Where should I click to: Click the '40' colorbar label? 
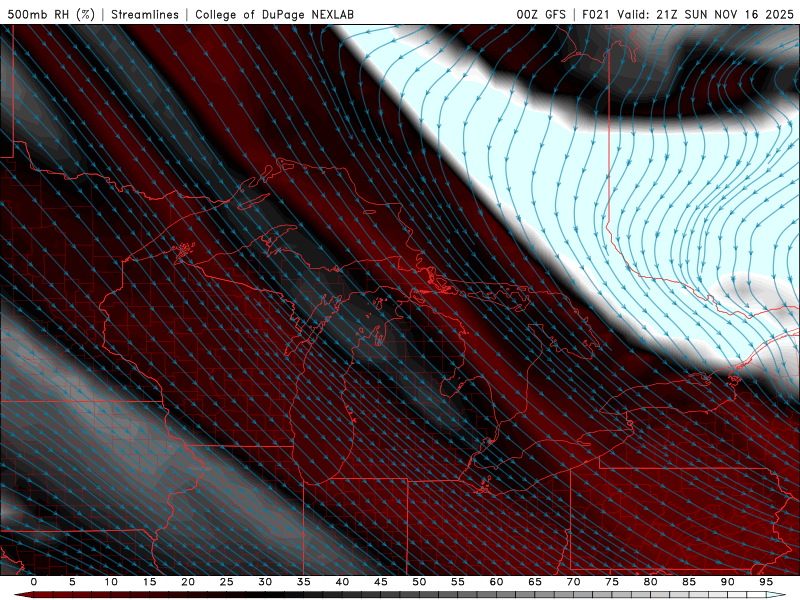pyautogui.click(x=342, y=582)
